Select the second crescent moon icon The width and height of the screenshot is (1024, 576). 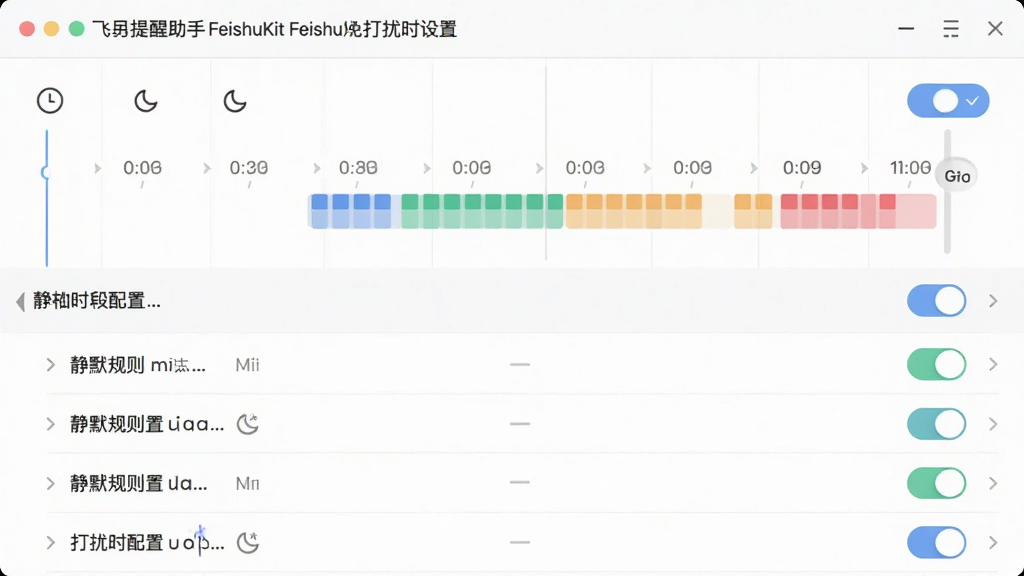[x=235, y=101]
